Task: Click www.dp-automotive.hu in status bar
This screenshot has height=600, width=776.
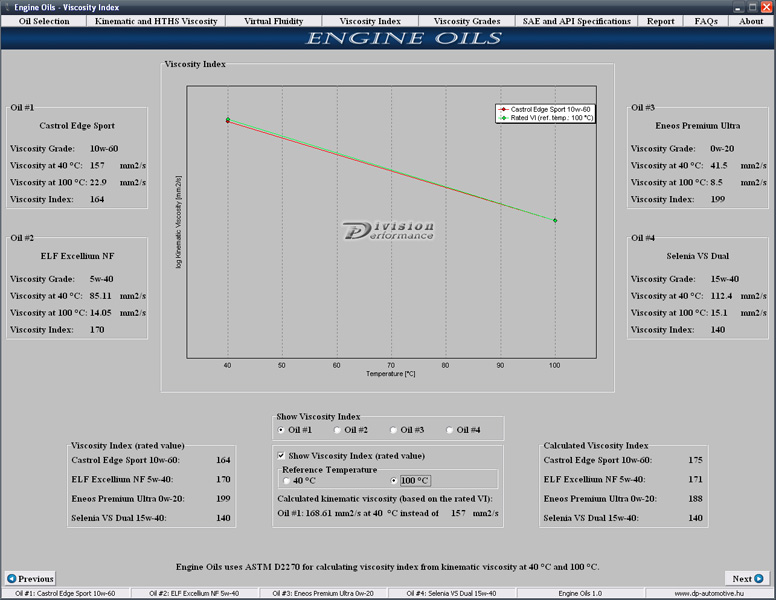Action: coord(709,593)
